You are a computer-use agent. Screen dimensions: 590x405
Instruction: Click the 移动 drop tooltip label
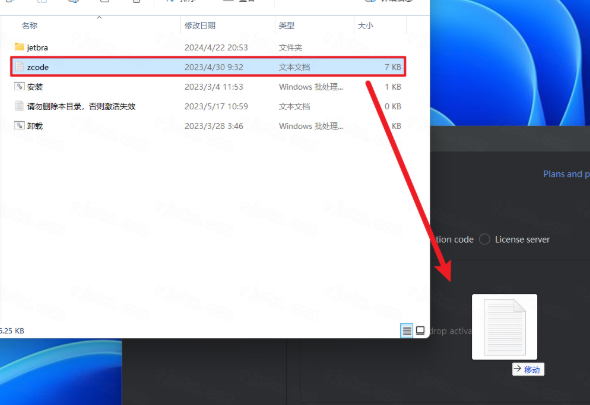tap(528, 369)
